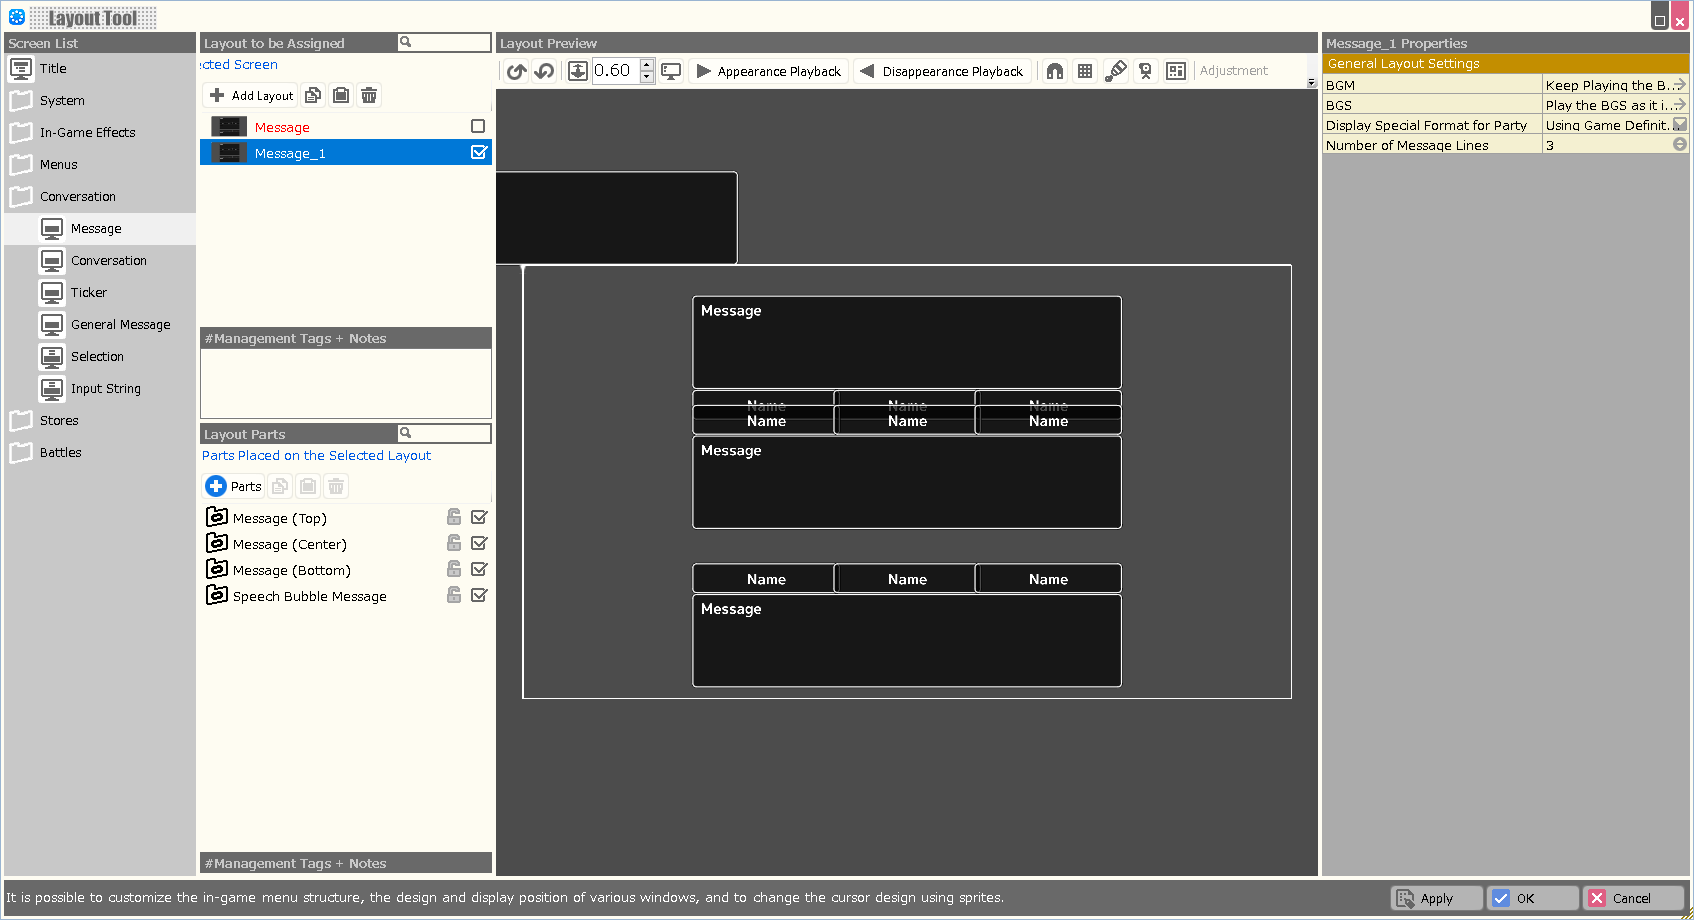1694x920 pixels.
Task: Expand the preview toolbar overflow arrow
Action: point(1312,82)
